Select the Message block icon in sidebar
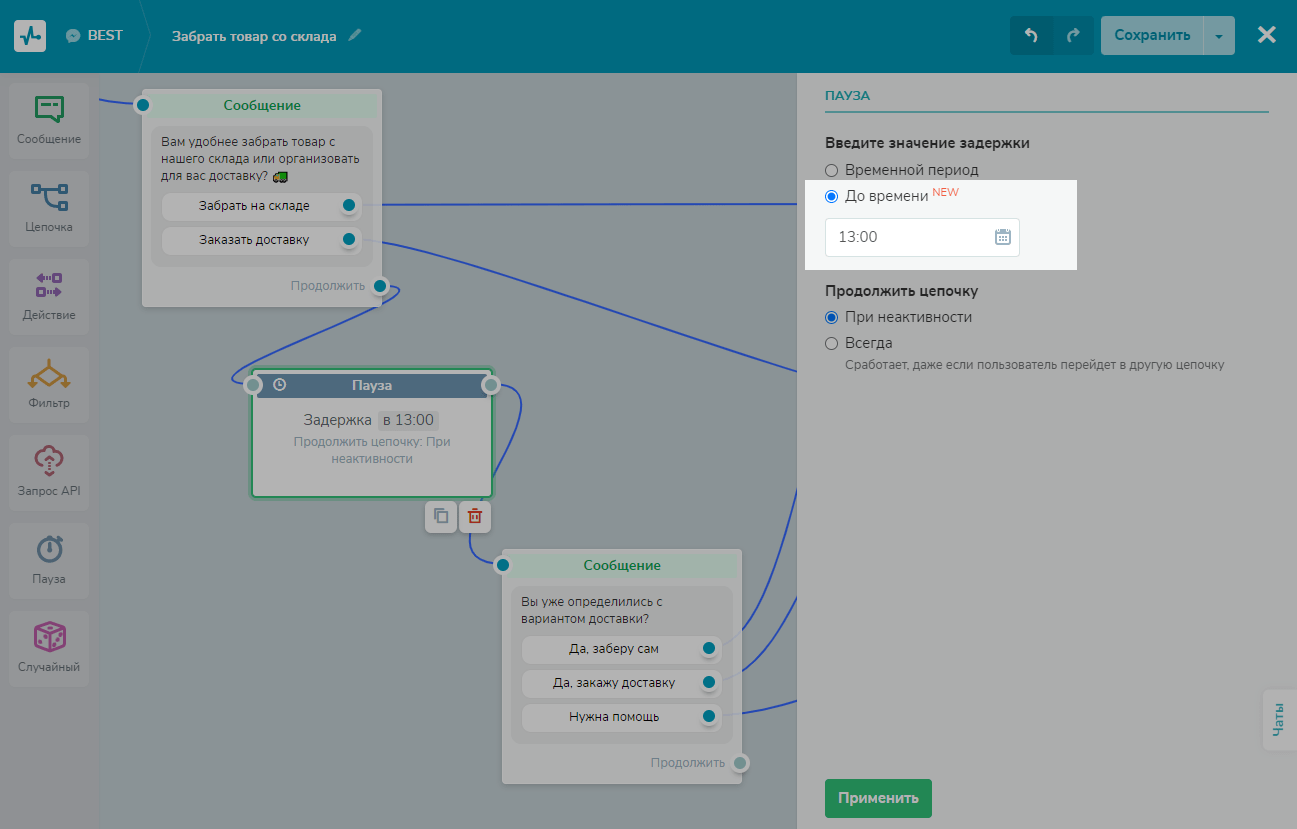The image size is (1297, 829). [x=49, y=110]
